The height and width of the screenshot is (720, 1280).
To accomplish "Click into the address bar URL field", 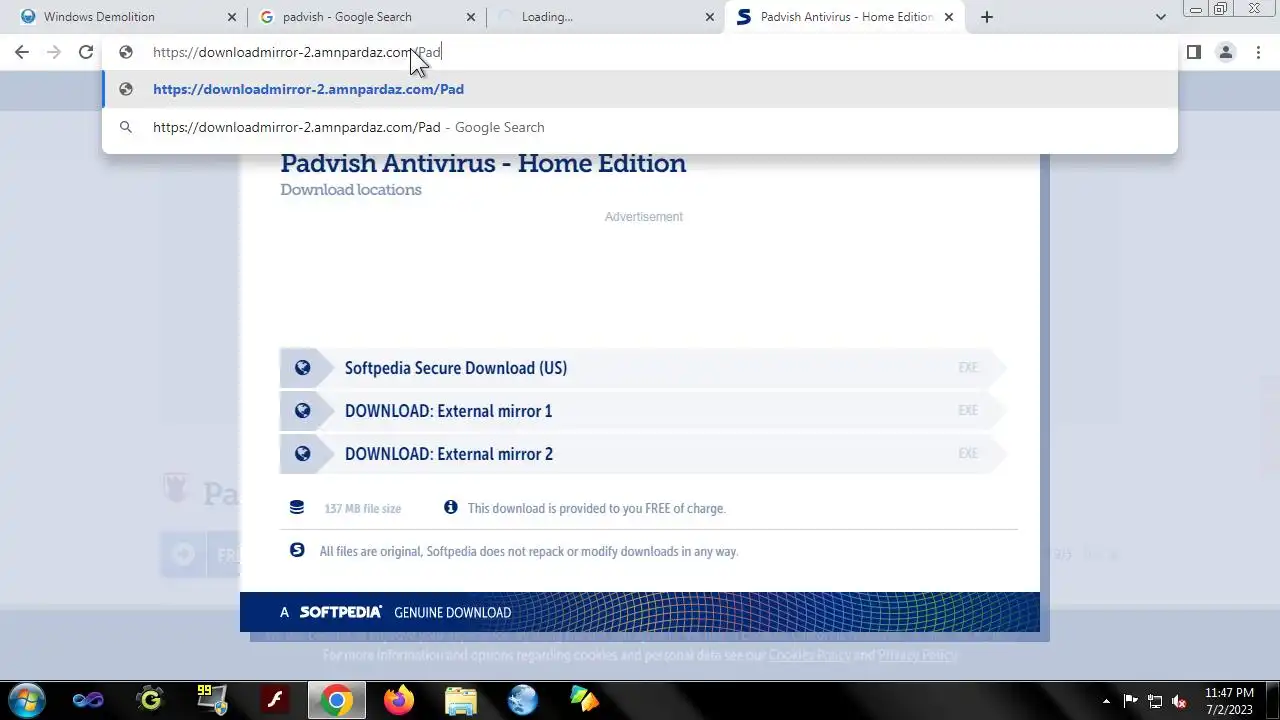I will tap(640, 52).
